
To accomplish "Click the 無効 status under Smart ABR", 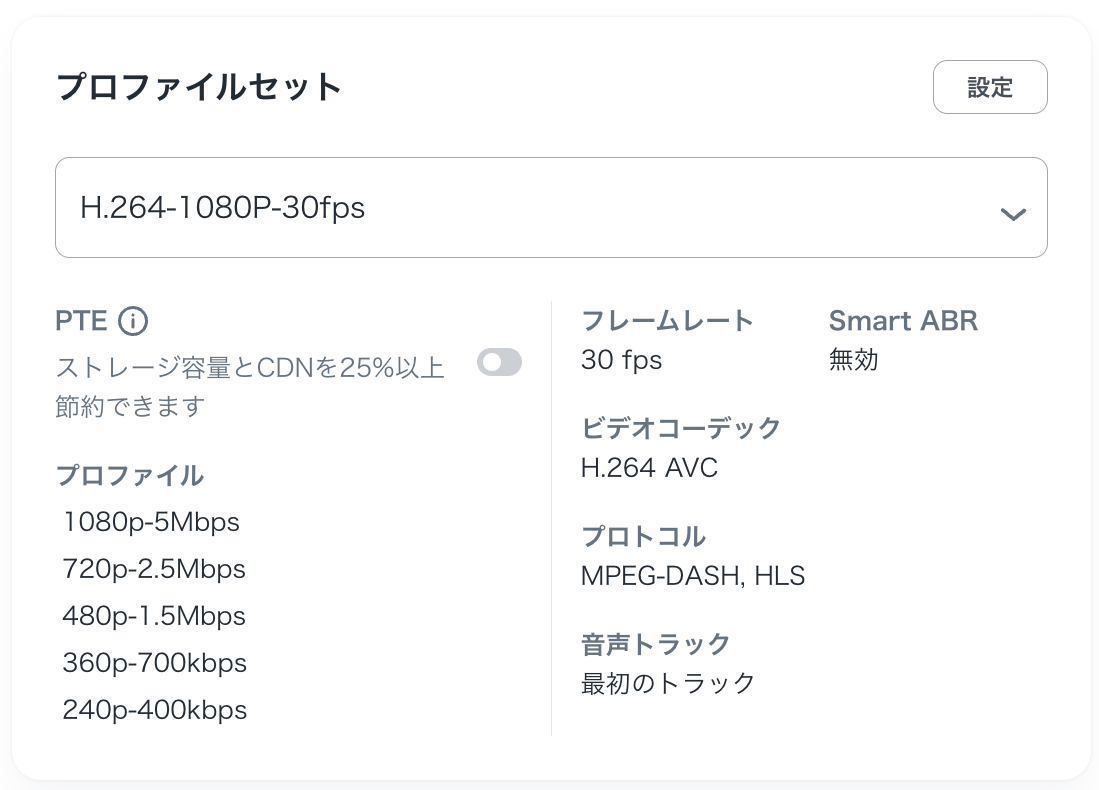I will coord(853,360).
